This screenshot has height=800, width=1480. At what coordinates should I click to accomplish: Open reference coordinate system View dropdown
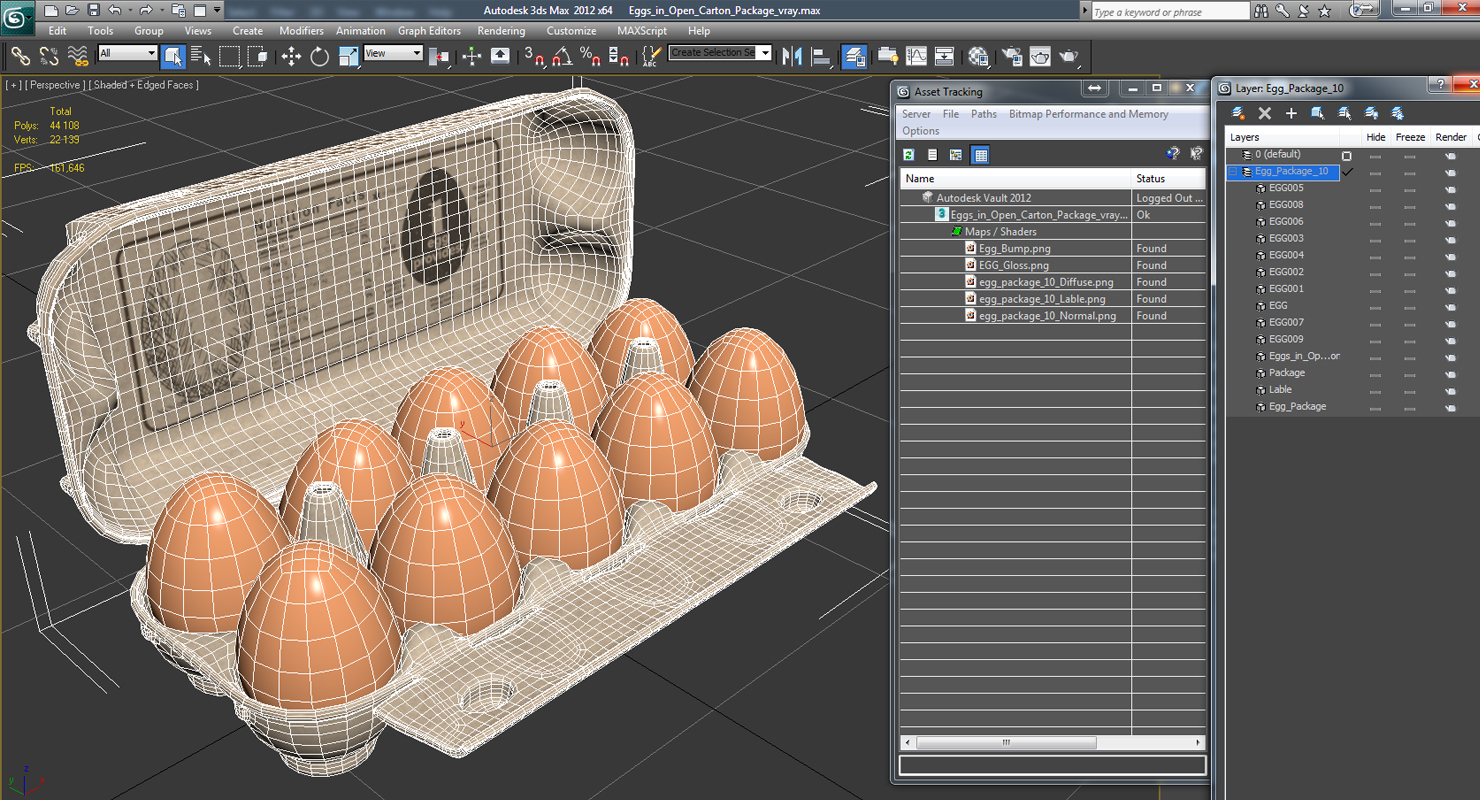(x=393, y=53)
